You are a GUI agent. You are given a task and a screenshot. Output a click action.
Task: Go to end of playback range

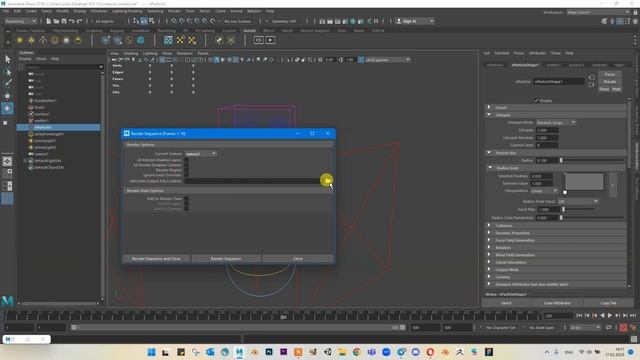633,315
